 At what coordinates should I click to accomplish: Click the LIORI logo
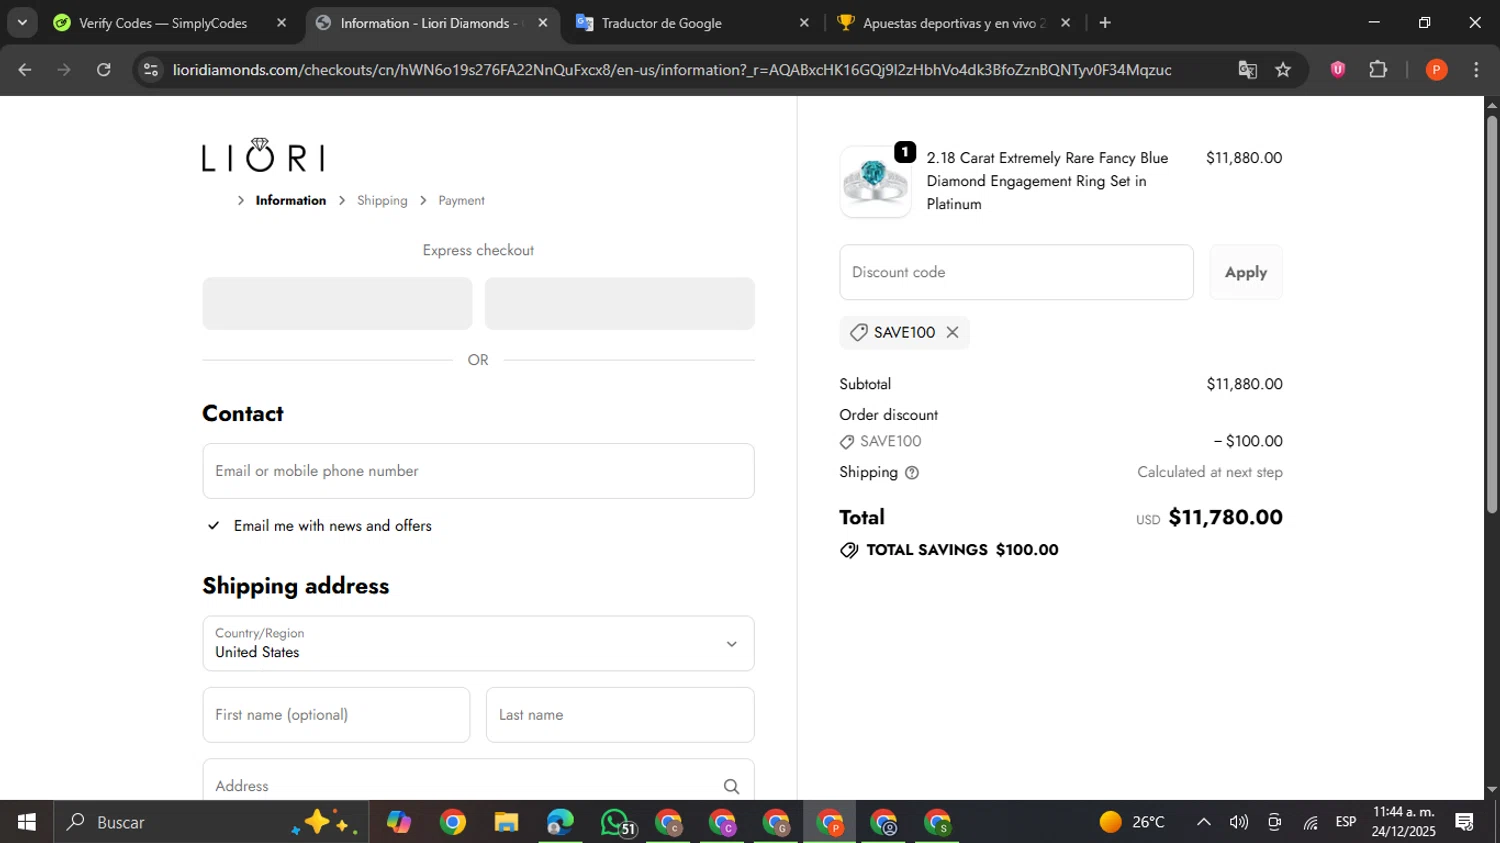click(x=263, y=155)
